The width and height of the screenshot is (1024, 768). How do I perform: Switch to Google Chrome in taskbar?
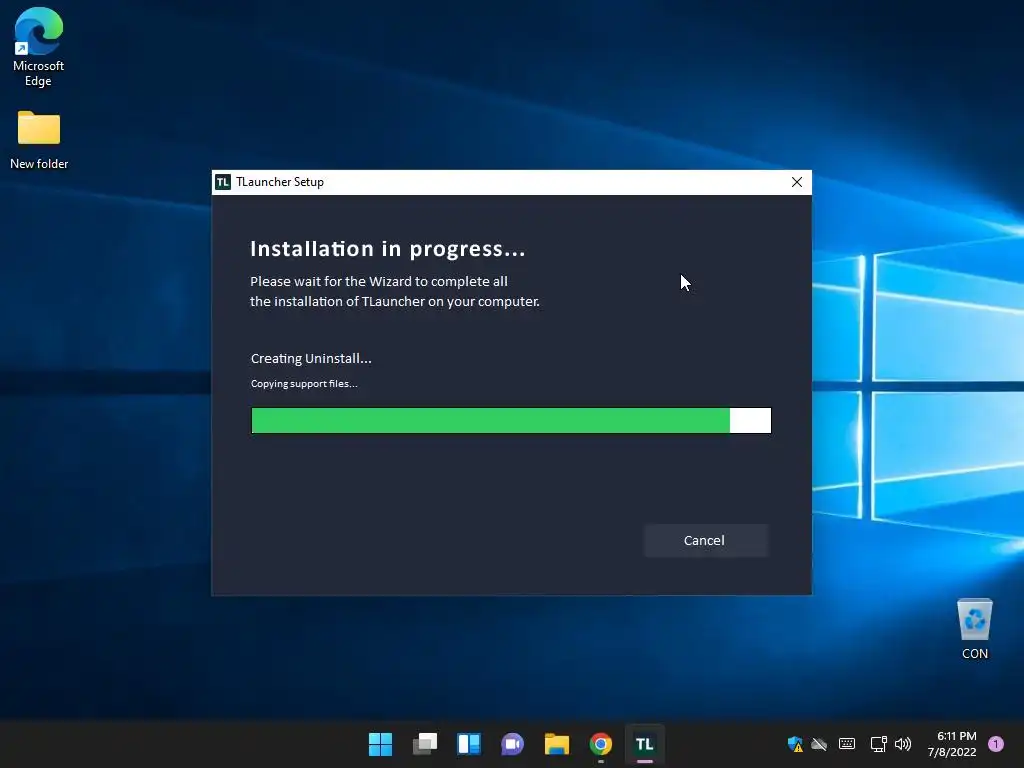coord(601,744)
